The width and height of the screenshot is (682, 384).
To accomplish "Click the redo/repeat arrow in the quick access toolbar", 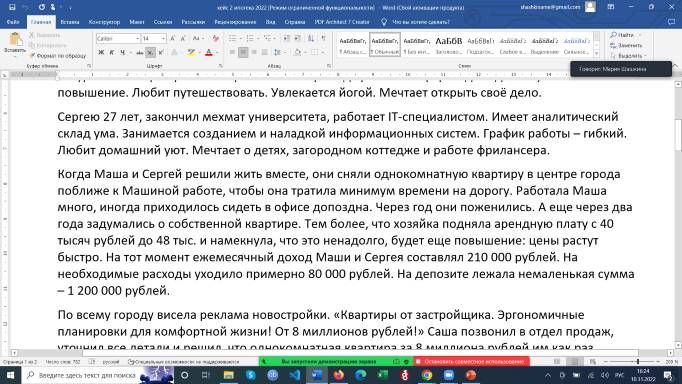I will (41, 7).
